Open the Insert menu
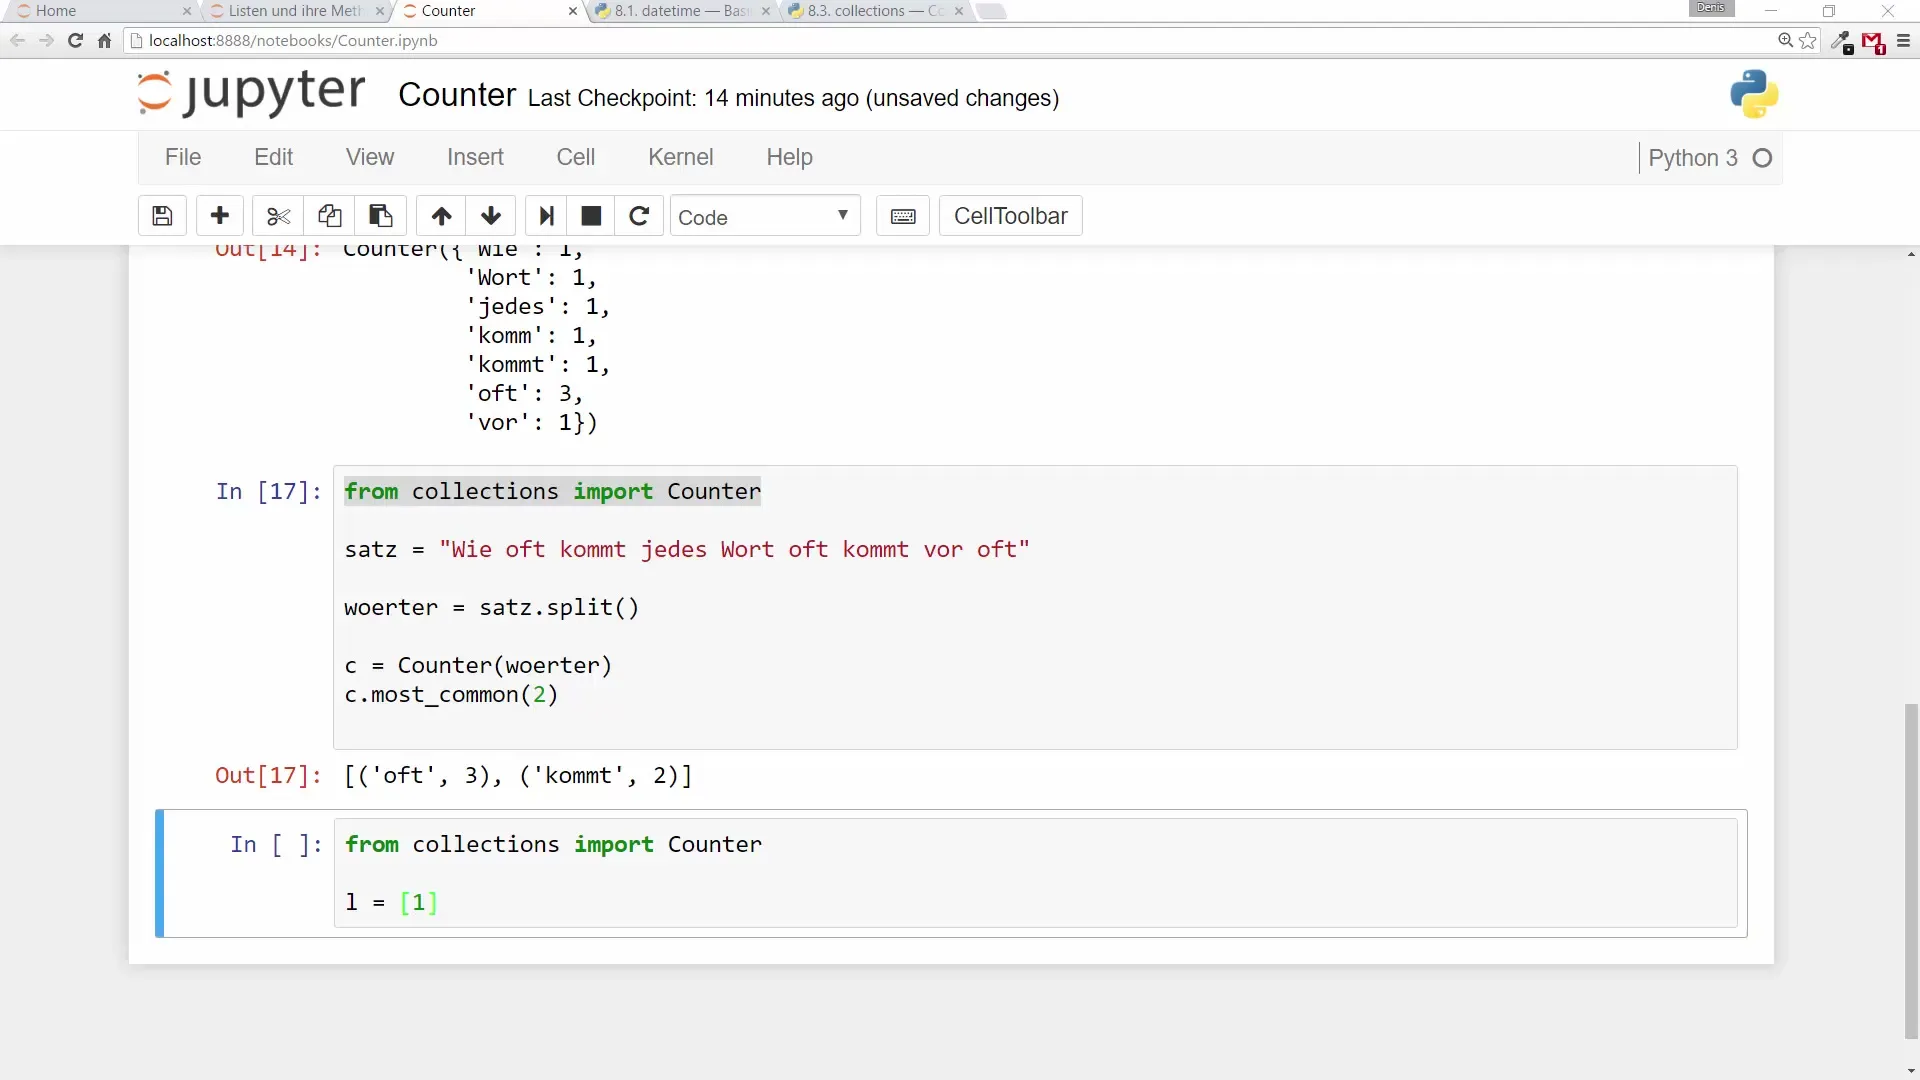The image size is (1920, 1080). [x=475, y=157]
